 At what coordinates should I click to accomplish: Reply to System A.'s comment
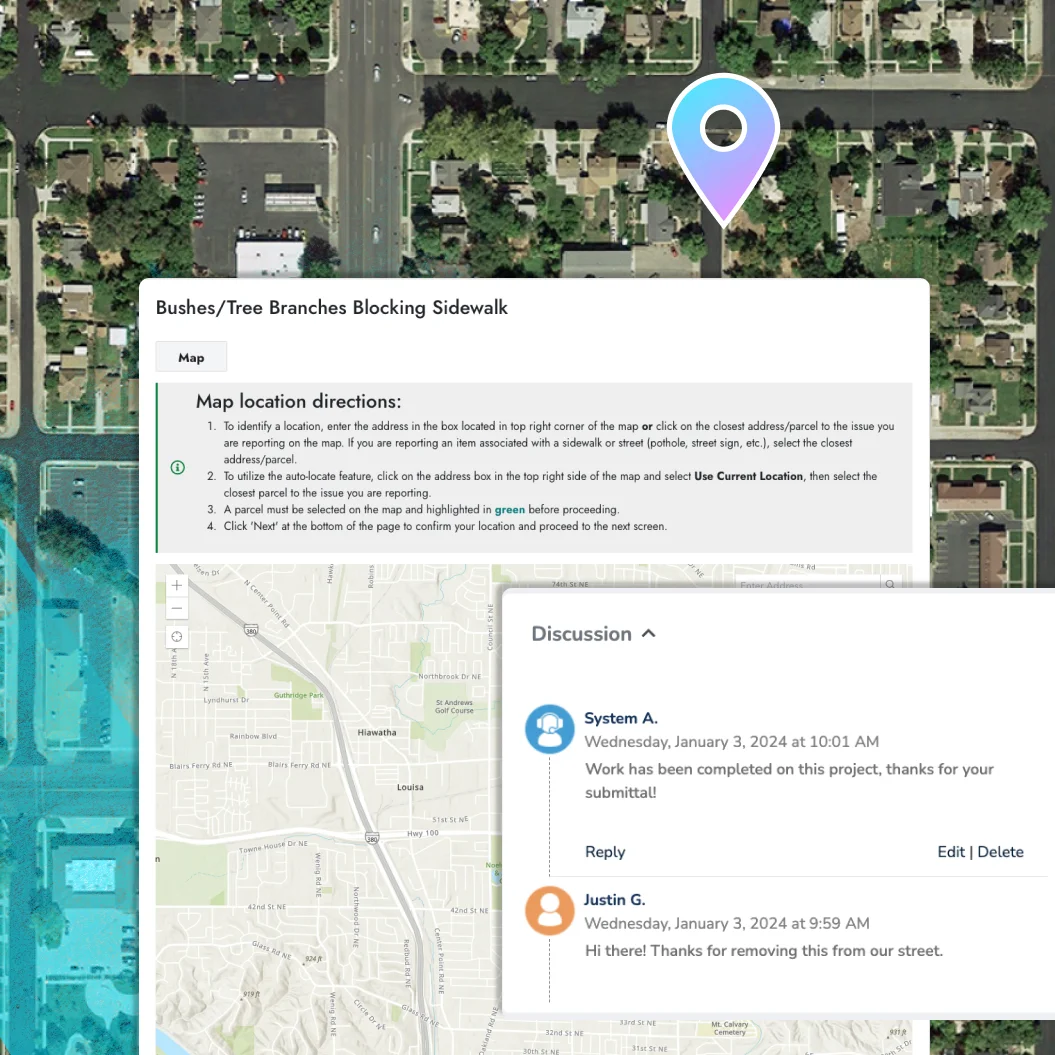(604, 852)
